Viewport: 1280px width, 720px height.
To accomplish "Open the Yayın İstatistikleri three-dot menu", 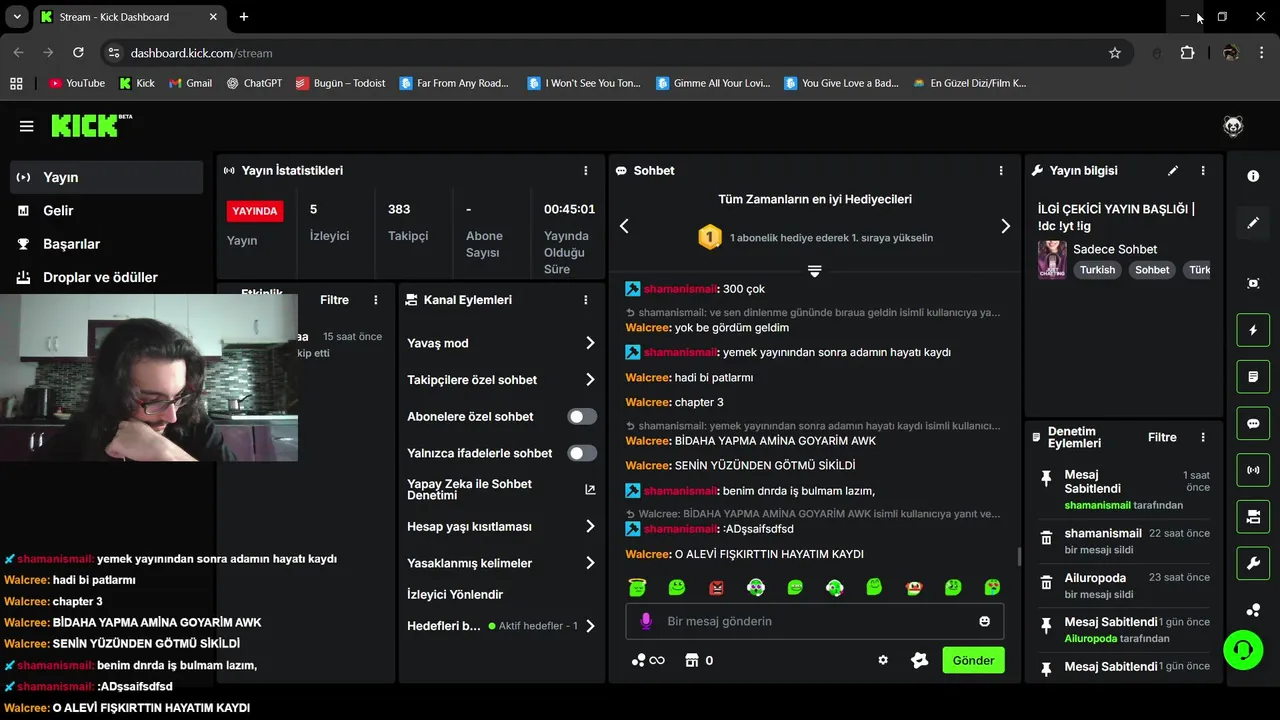I will click(586, 171).
